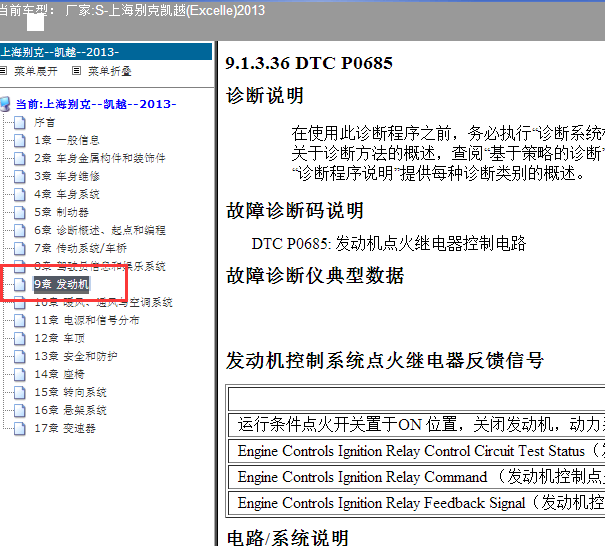The width and height of the screenshot is (605, 546).
Task: Click the 诊断说明 section heading
Action: point(265,95)
